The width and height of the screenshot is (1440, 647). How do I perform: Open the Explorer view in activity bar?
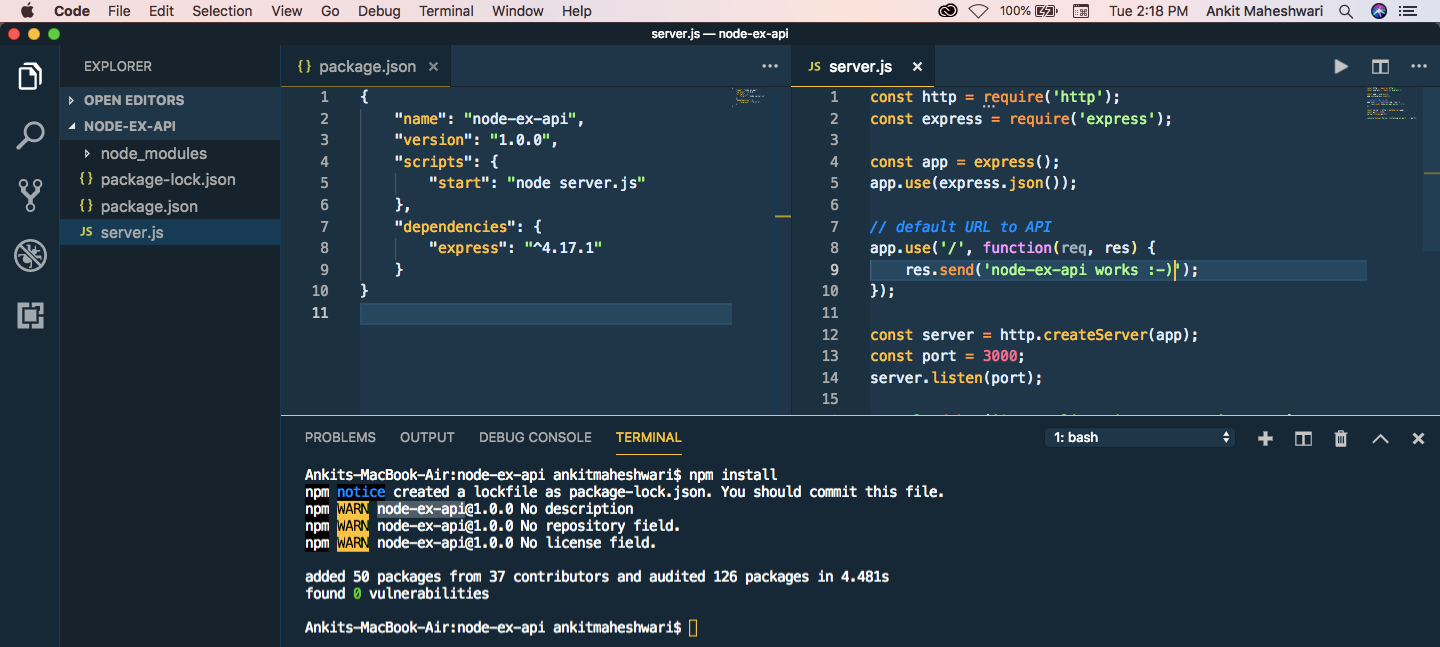30,77
